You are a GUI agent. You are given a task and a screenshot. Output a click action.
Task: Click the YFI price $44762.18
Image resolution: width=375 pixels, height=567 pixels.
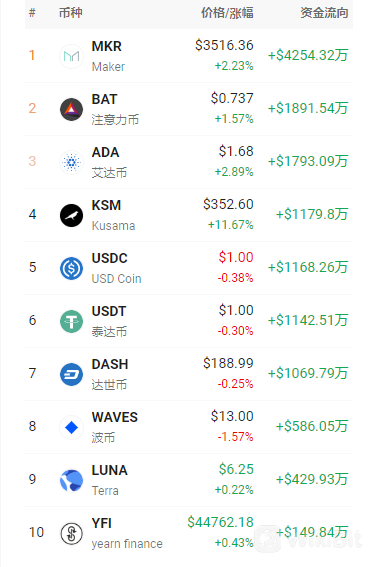coord(220,522)
